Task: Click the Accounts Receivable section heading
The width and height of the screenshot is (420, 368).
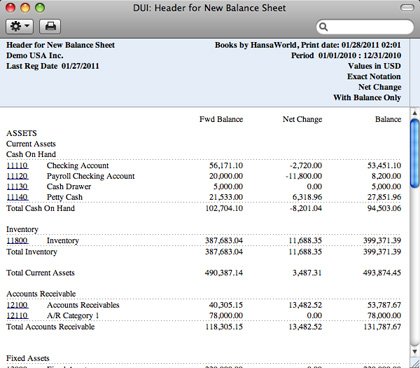Action: [x=41, y=294]
